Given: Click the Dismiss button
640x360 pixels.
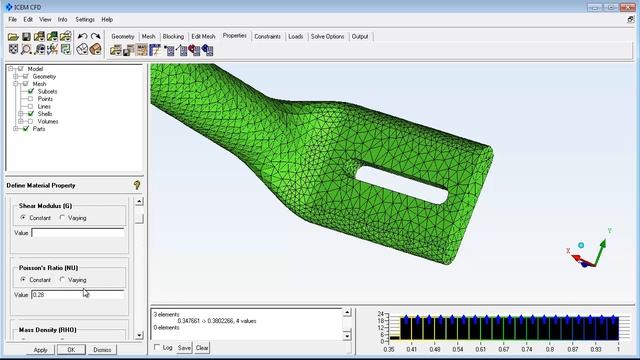Looking at the screenshot, I should click(x=102, y=350).
